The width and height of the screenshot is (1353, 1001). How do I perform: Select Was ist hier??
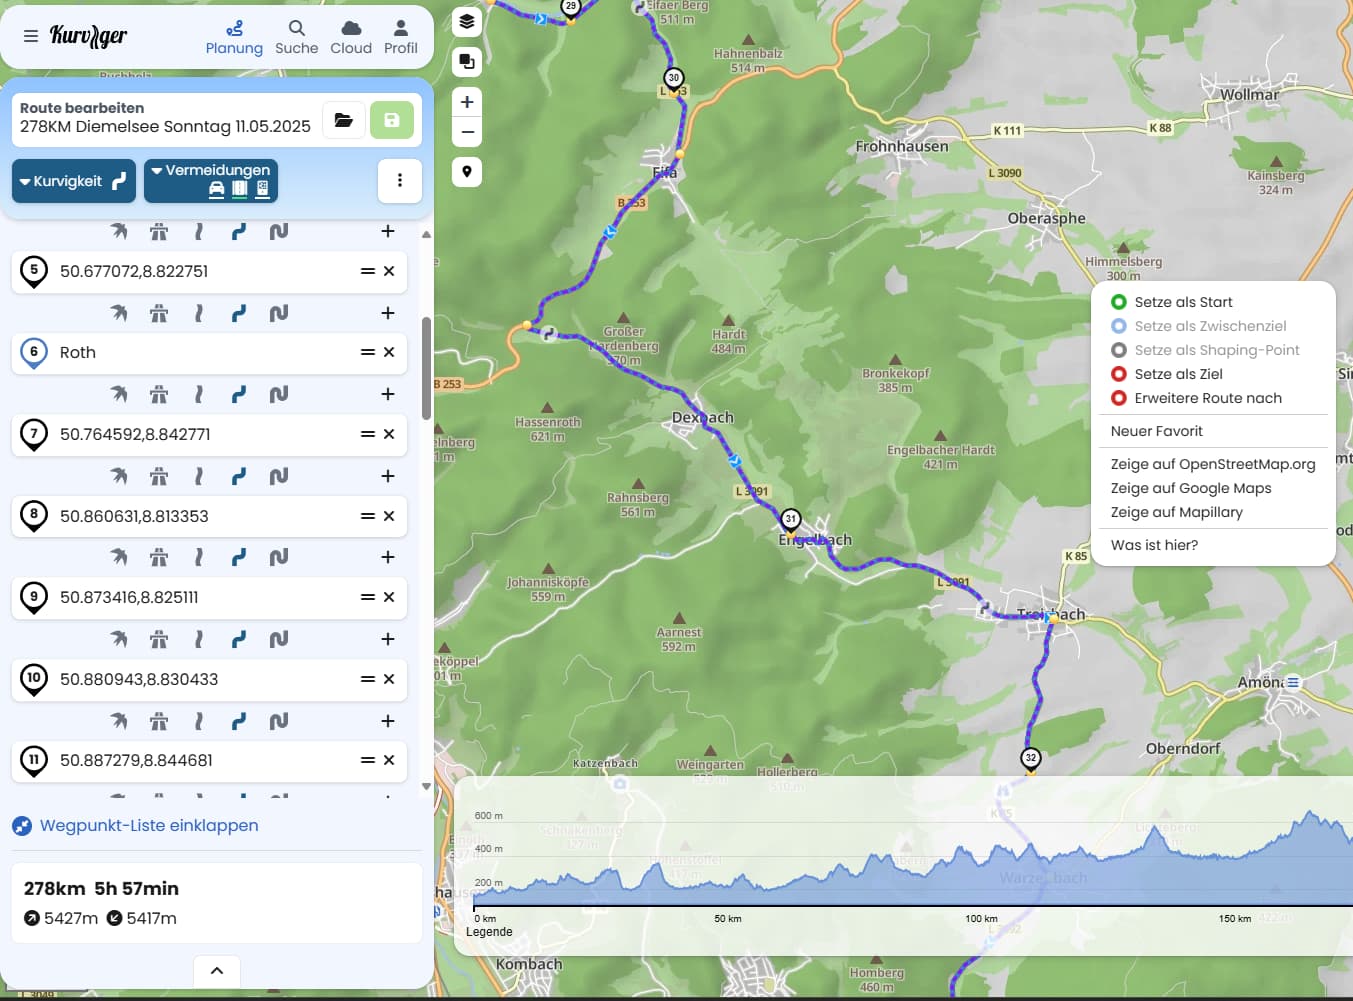click(x=1154, y=545)
